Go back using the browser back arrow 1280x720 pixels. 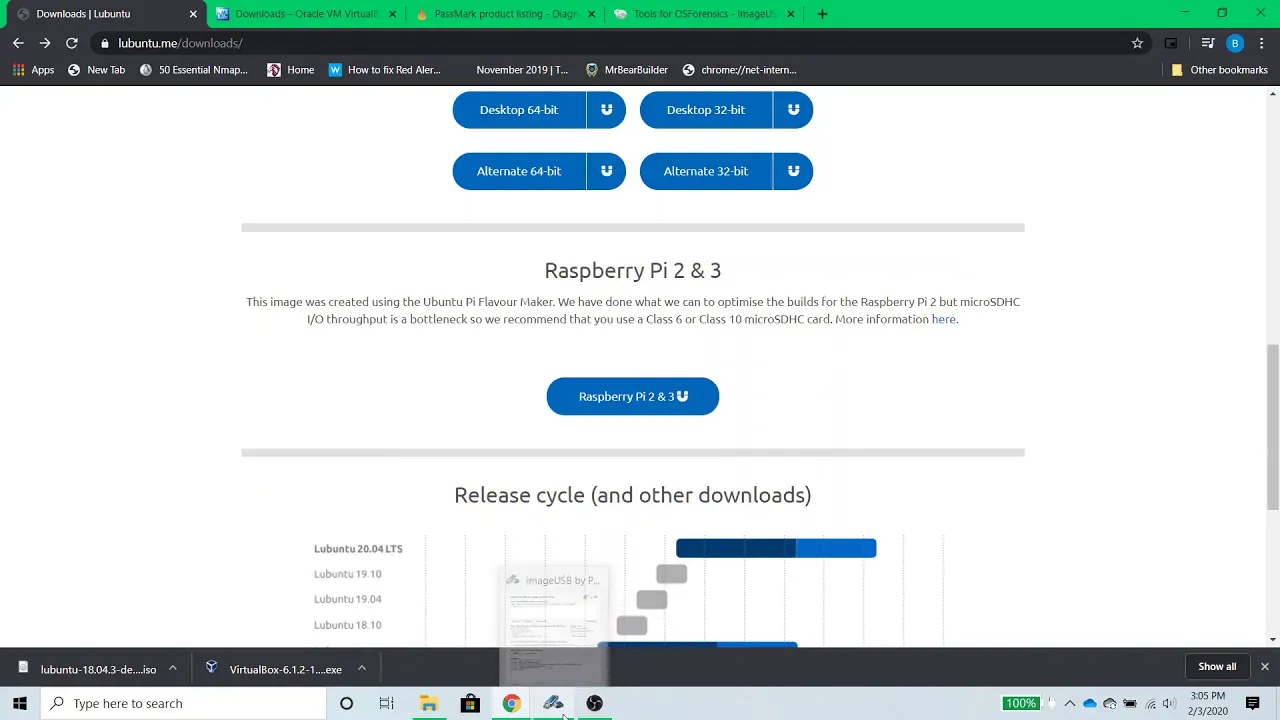click(18, 43)
